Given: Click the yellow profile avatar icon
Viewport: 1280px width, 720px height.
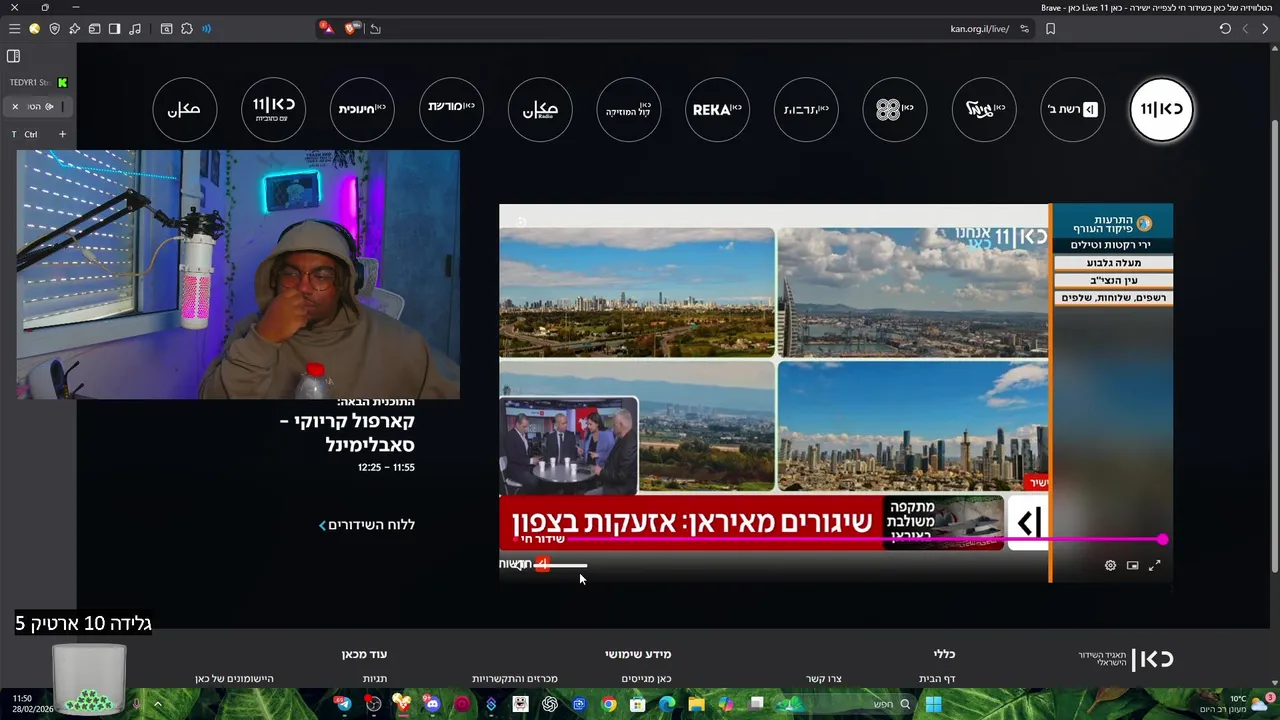Looking at the screenshot, I should point(34,29).
